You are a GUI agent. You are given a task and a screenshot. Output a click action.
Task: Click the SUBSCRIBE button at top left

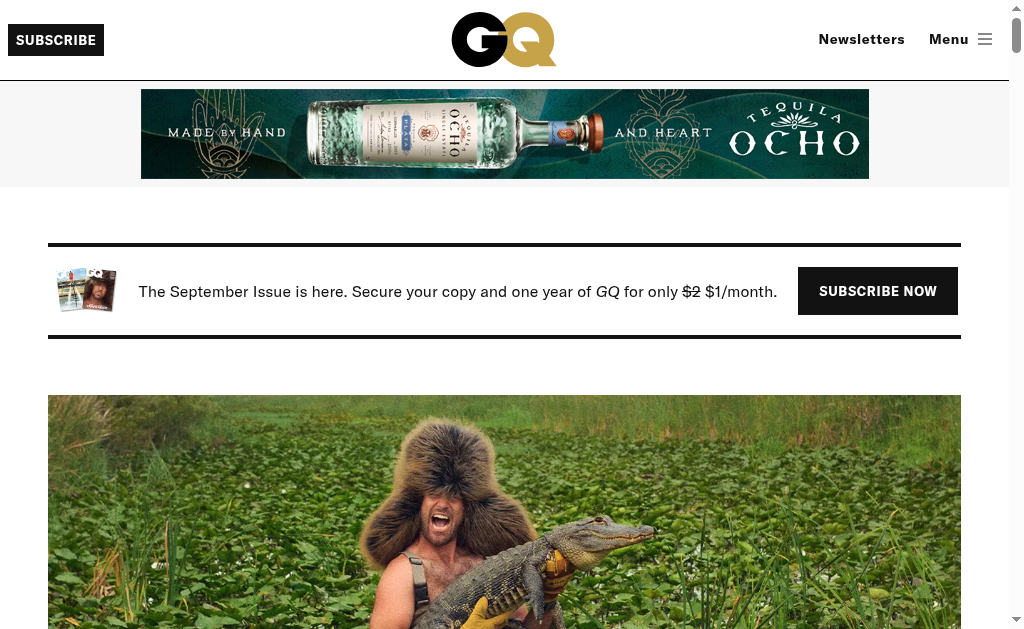point(56,40)
